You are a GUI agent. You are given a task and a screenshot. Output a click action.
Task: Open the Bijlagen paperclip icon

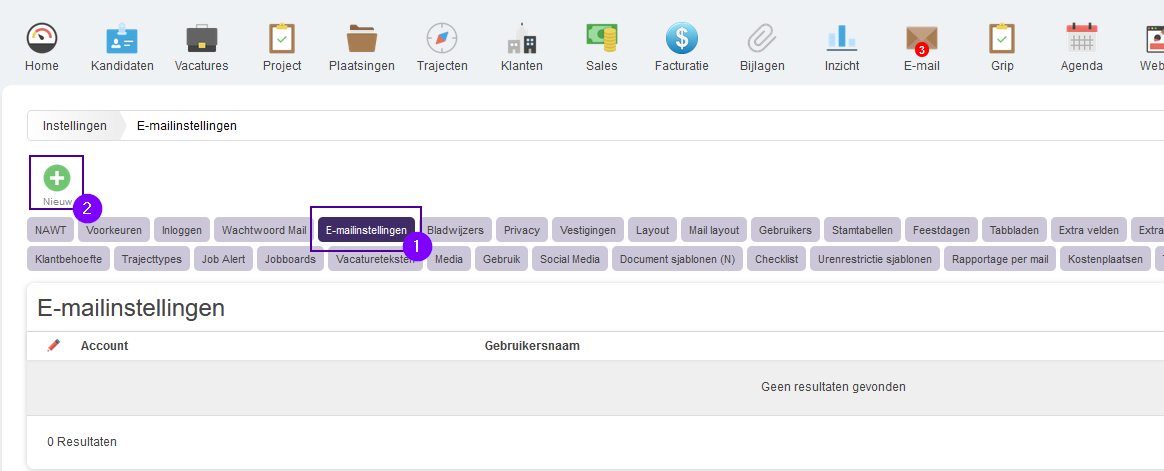(x=762, y=39)
